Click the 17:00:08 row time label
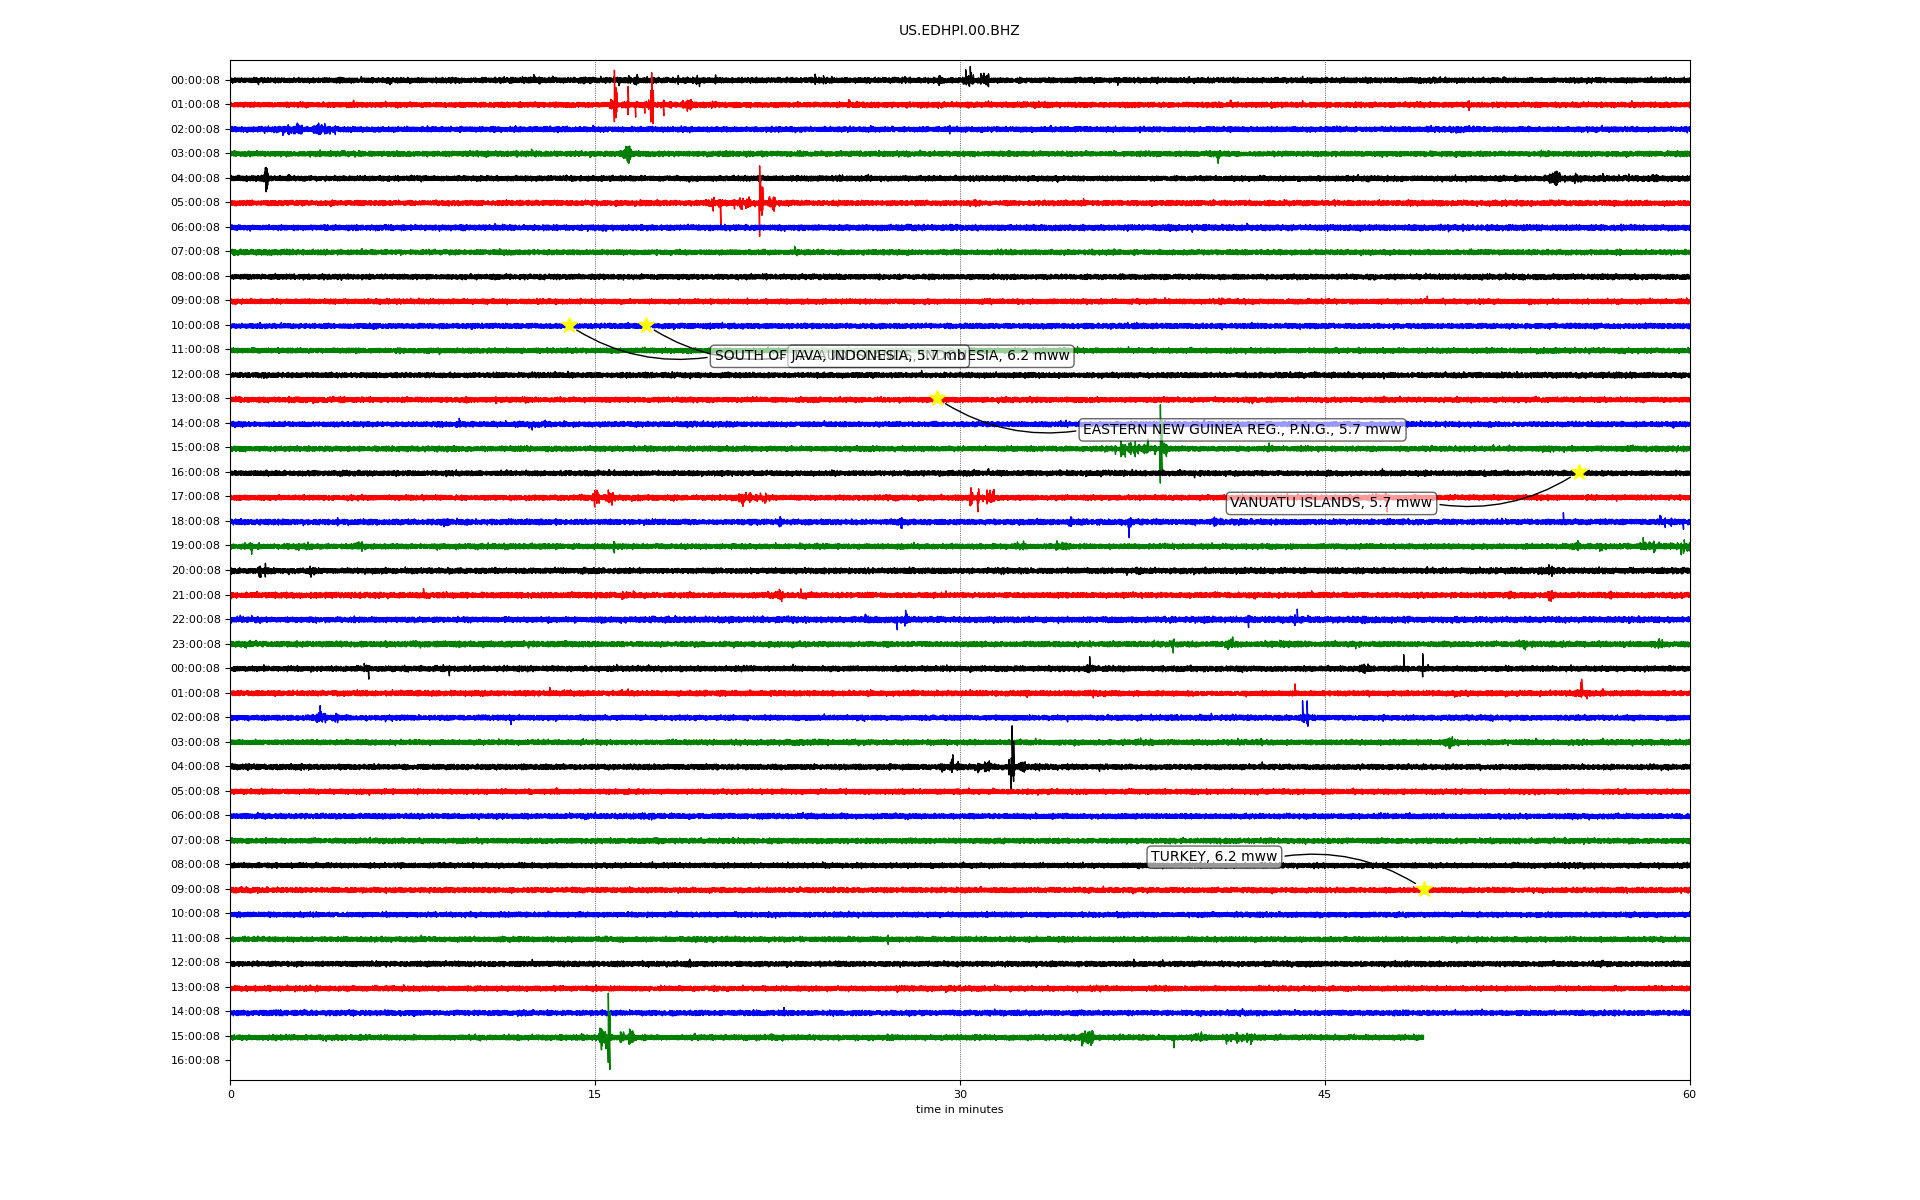 195,497
